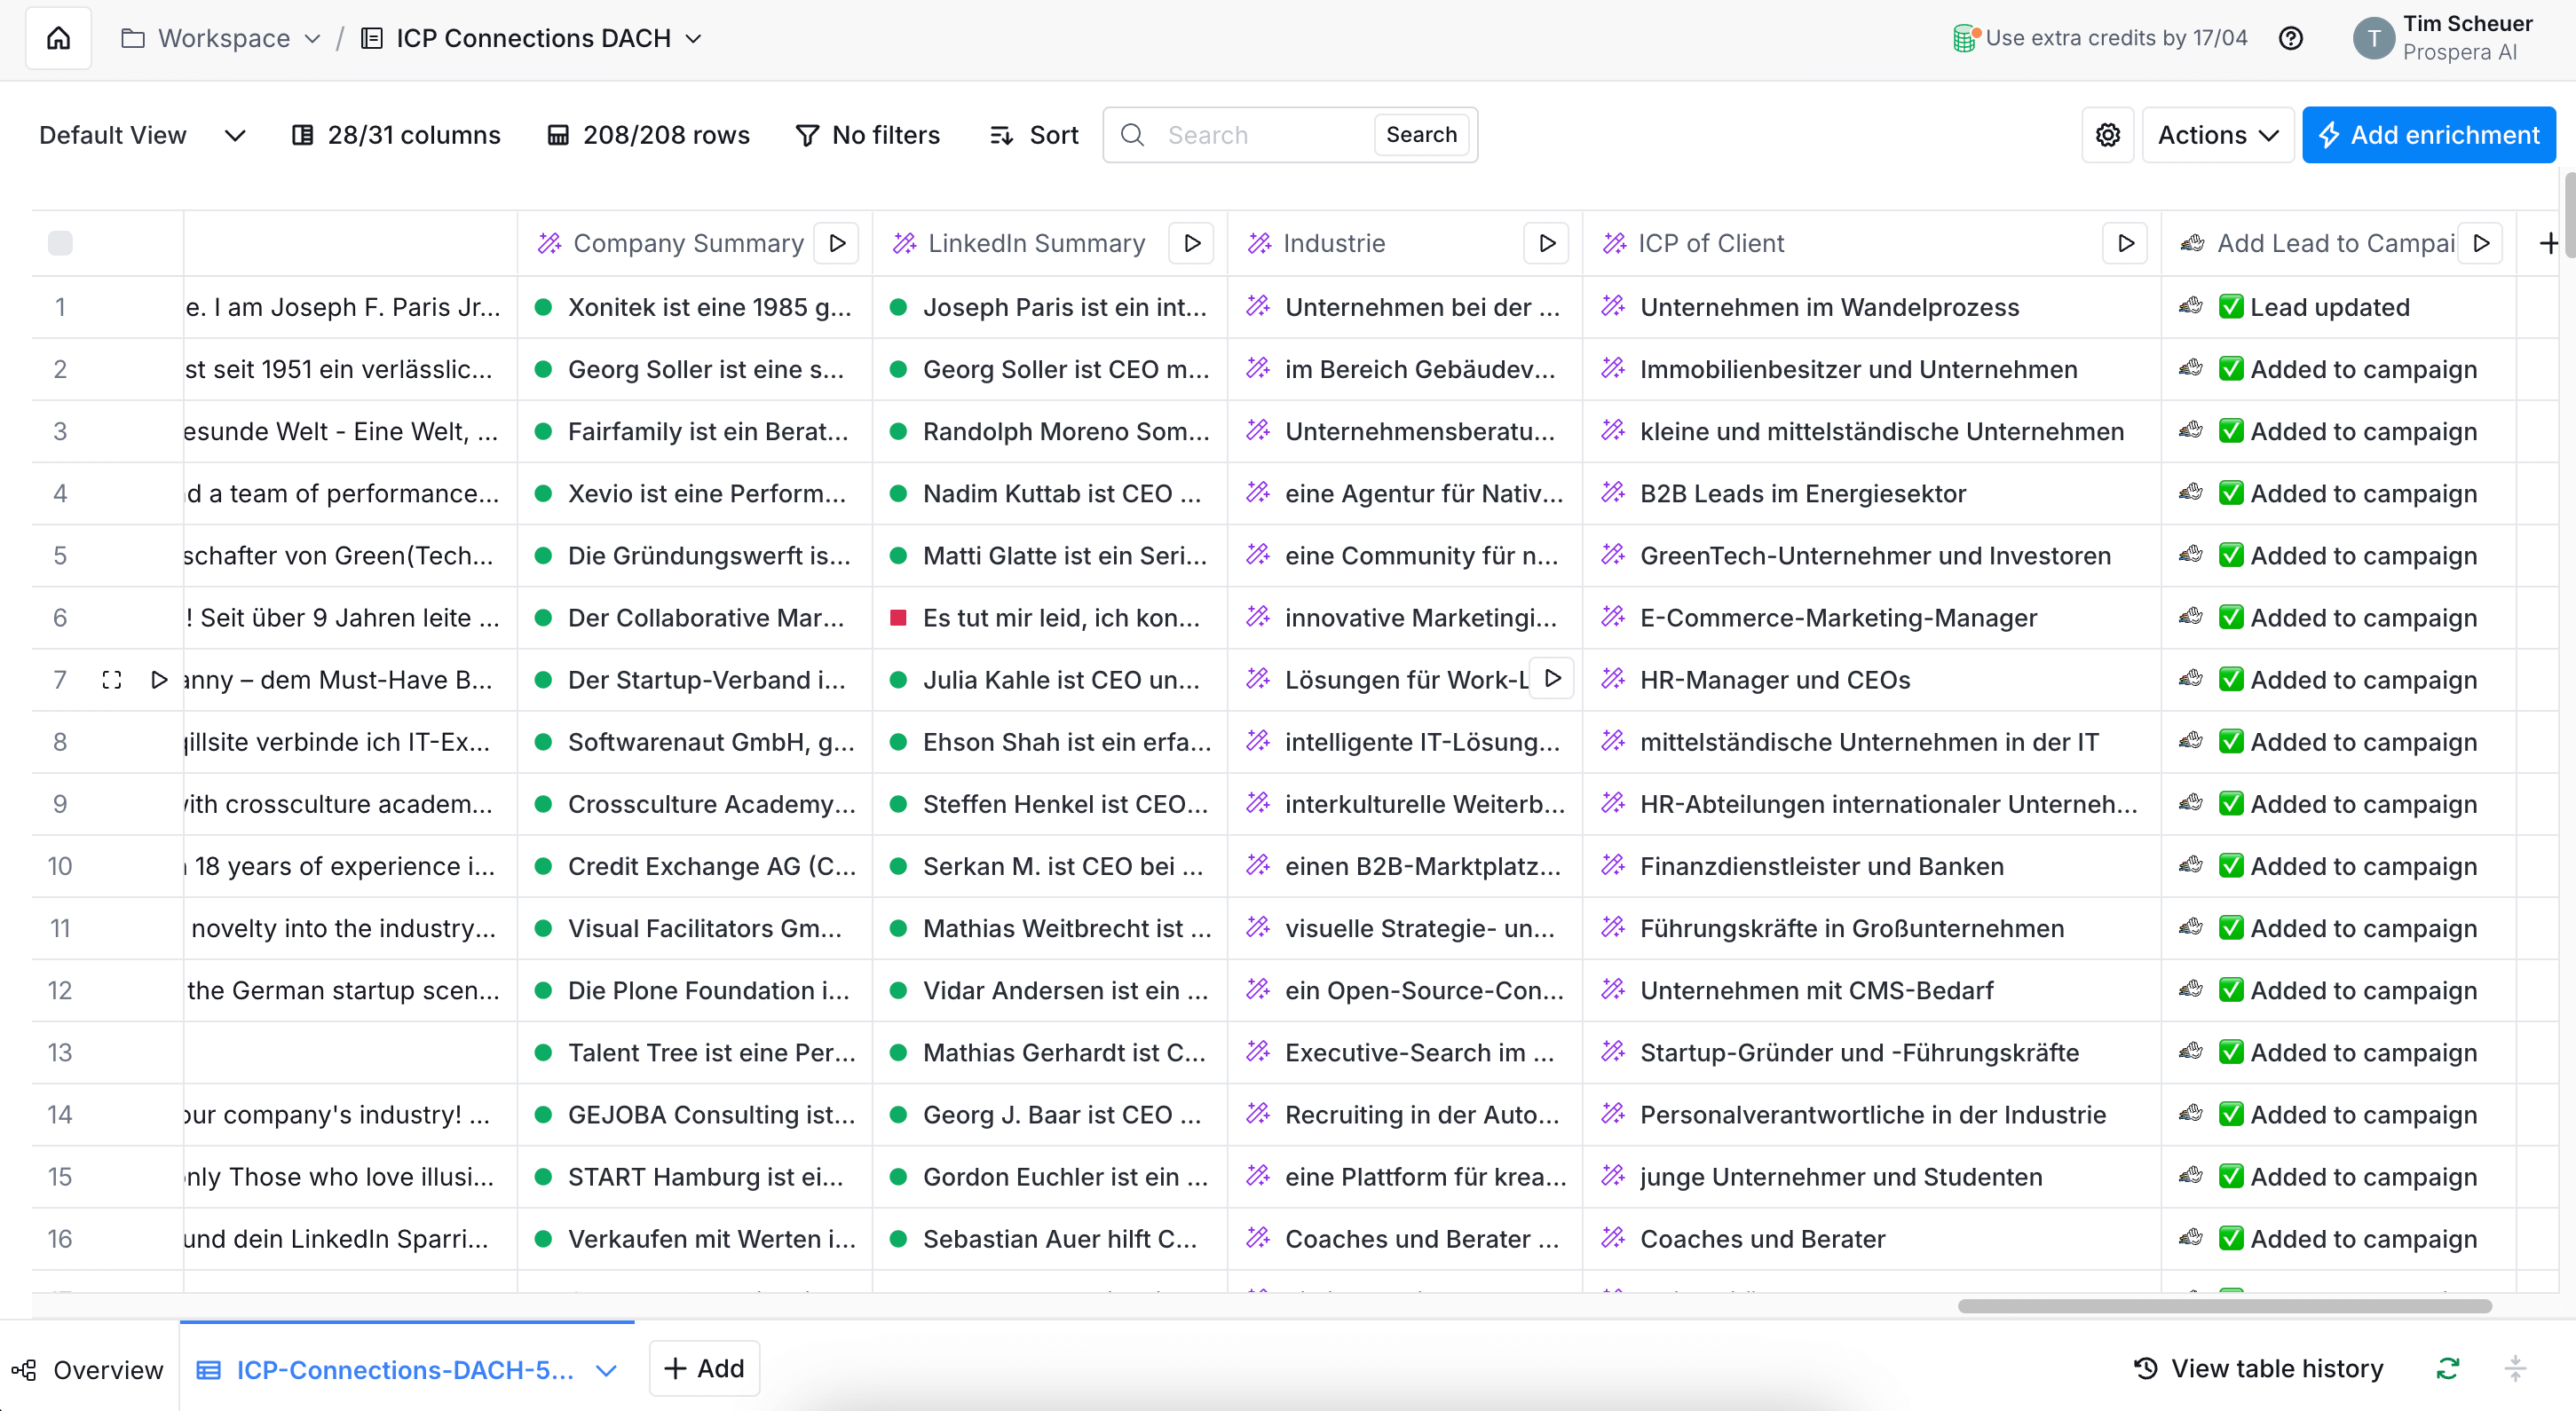2576x1411 pixels.
Task: Open View table history
Action: click(x=2259, y=1368)
